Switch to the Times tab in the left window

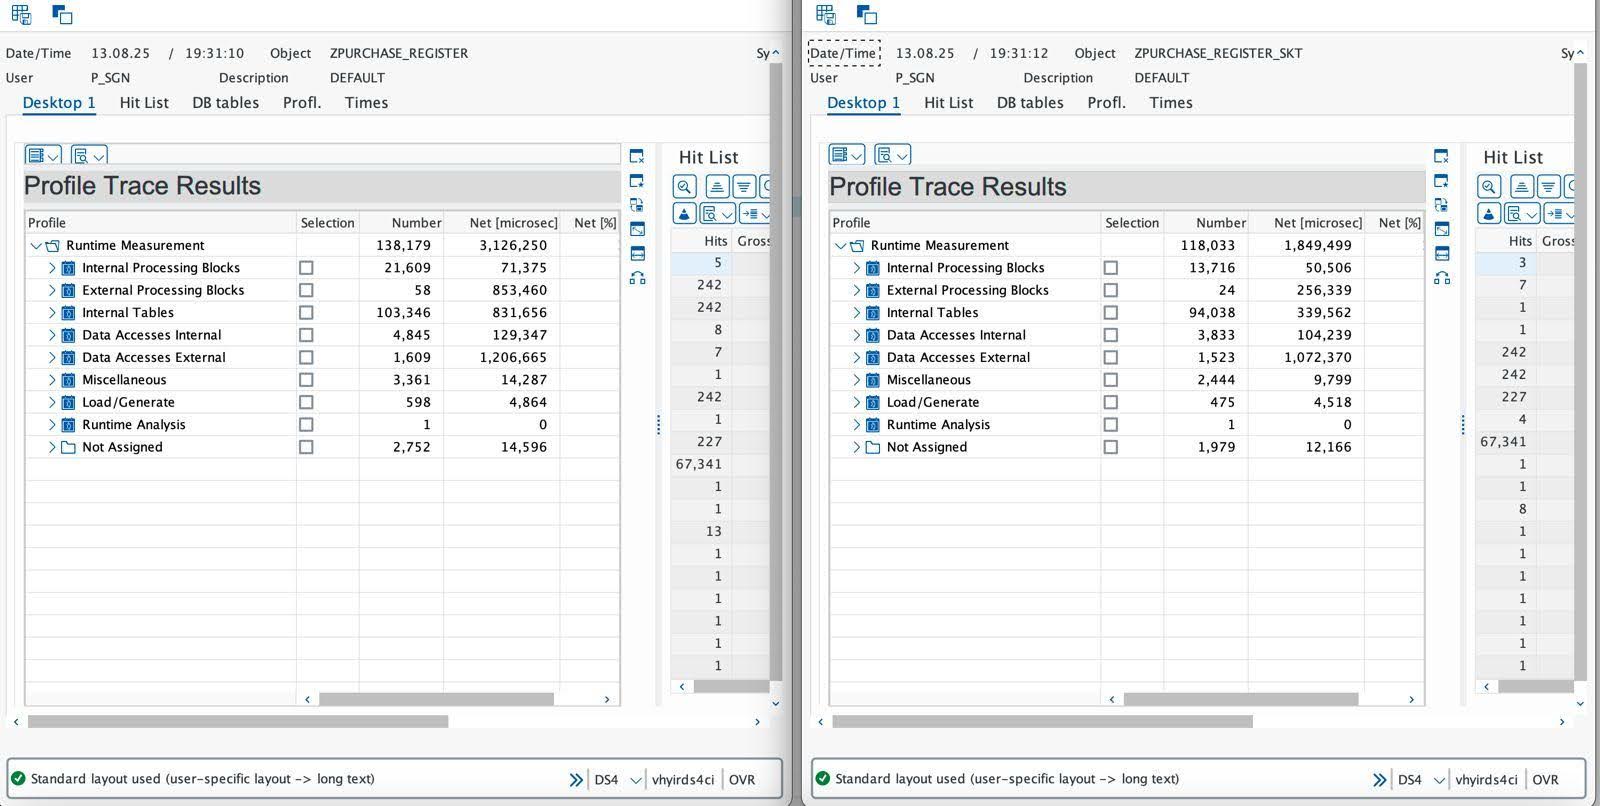click(366, 102)
